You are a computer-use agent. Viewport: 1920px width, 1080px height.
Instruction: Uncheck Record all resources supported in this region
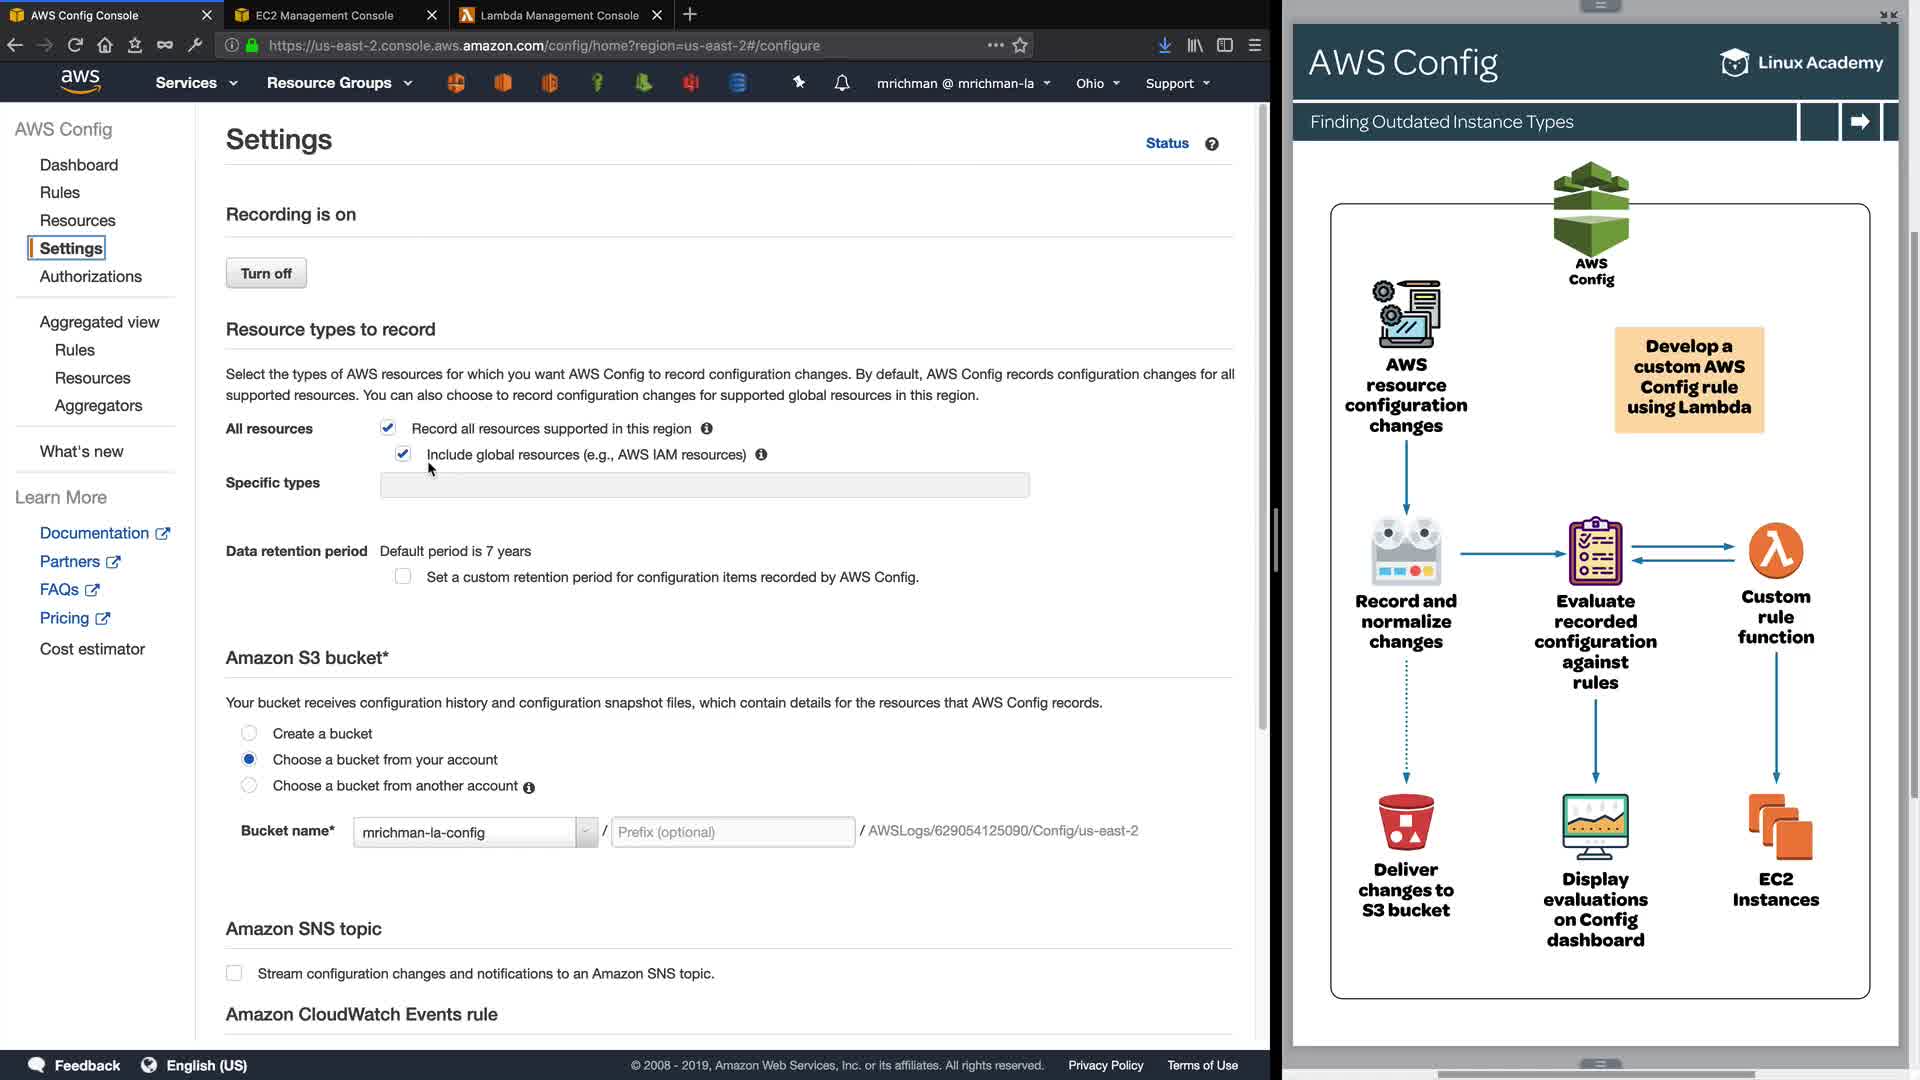[x=388, y=428]
